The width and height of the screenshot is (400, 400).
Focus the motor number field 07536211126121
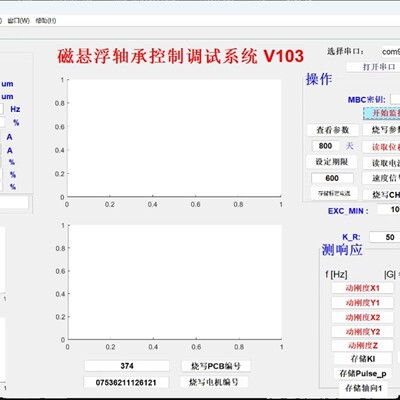(x=126, y=382)
